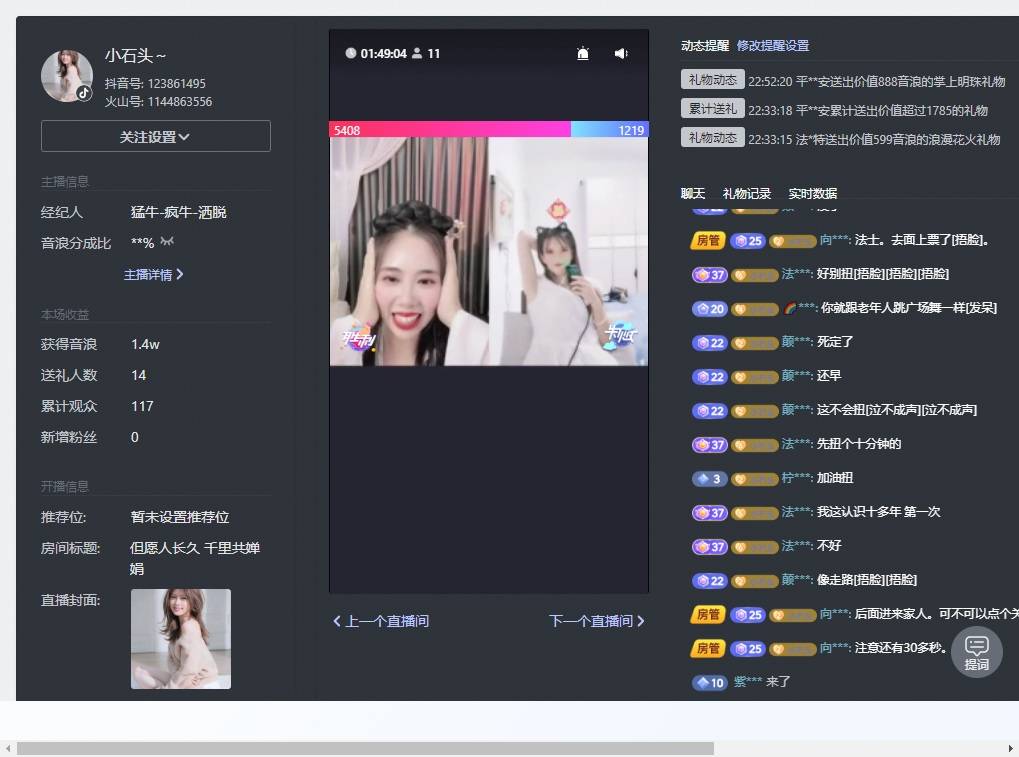
Task: Go to 下一个直播间
Action: point(597,621)
